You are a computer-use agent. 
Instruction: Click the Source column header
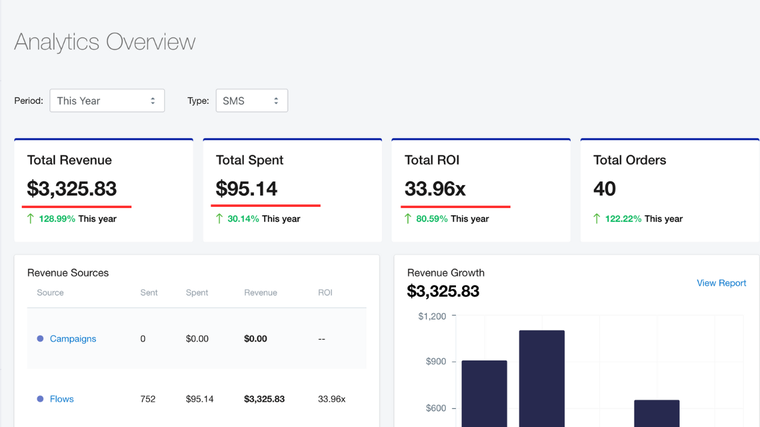pyautogui.click(x=50, y=293)
